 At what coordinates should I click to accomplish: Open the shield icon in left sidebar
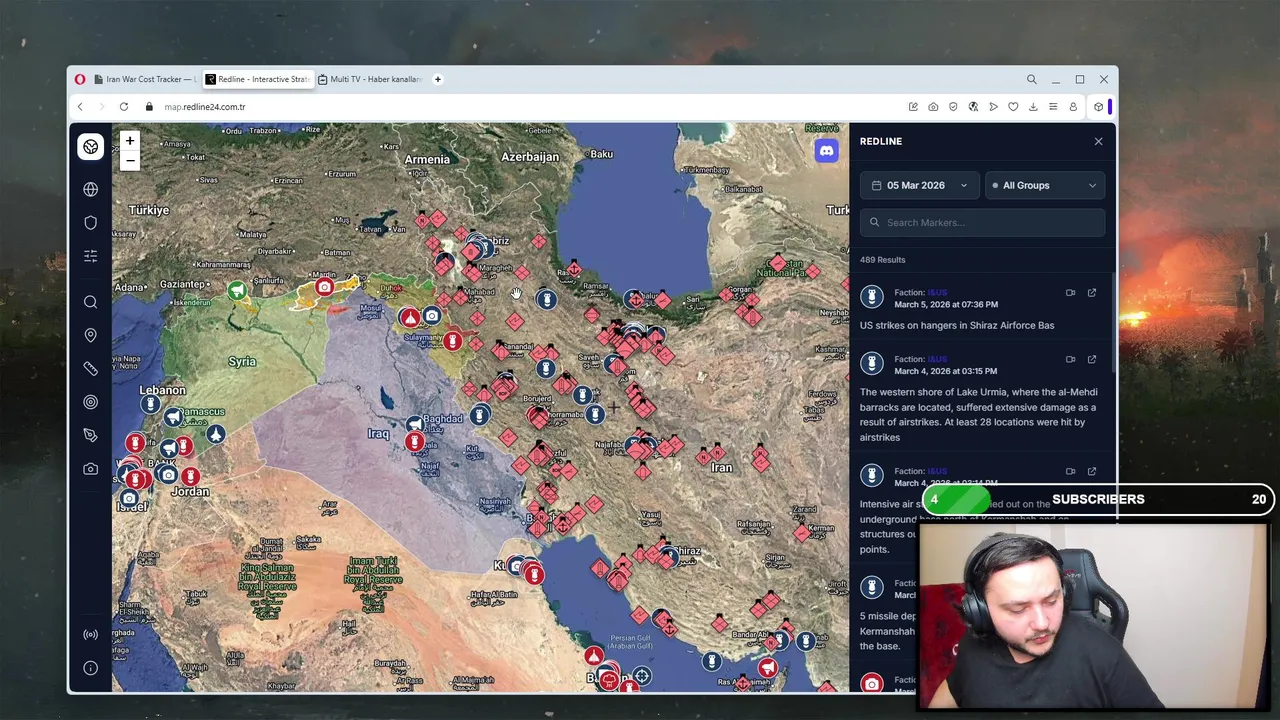tap(90, 222)
